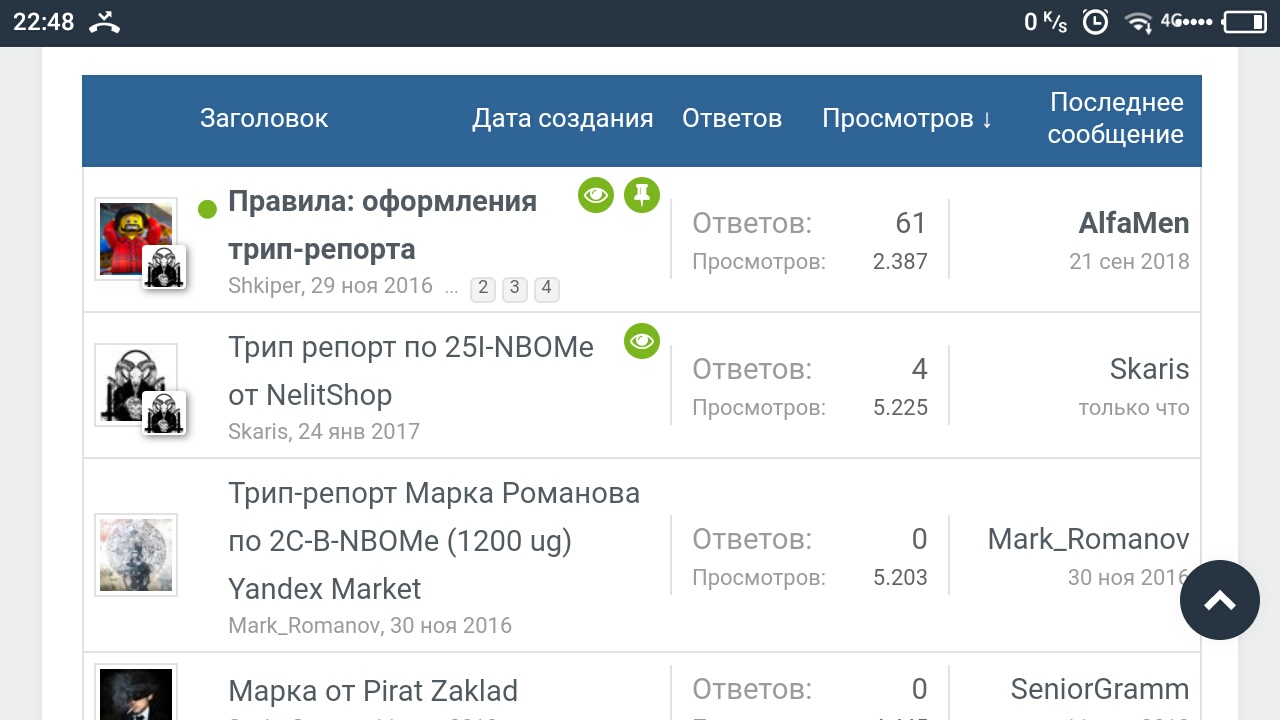Click date 24 янв 2017
The width and height of the screenshot is (1280, 720).
359,432
